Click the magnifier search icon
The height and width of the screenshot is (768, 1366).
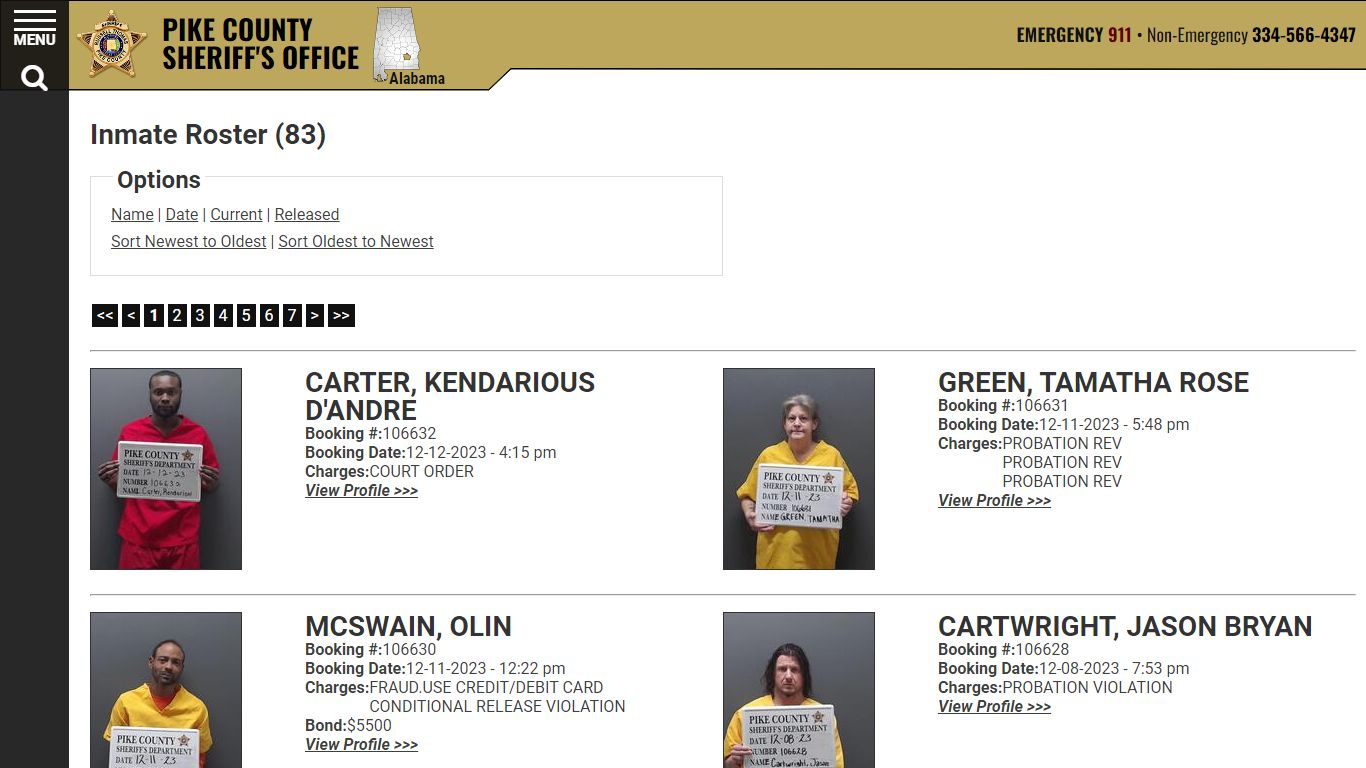coord(34,78)
